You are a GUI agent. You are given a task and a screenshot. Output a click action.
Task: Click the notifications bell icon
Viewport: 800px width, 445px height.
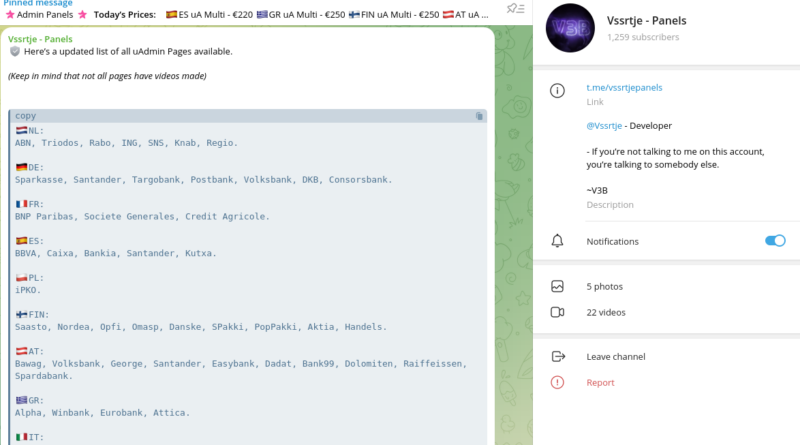(x=557, y=241)
